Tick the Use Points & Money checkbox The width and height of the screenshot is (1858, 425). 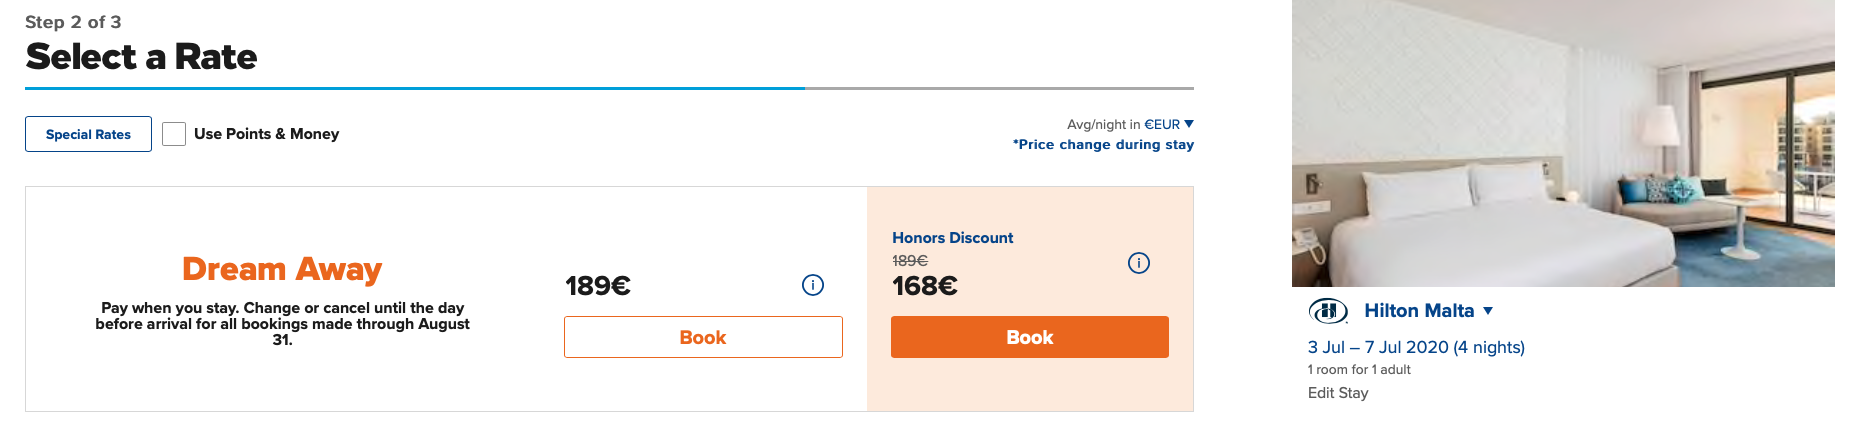click(174, 134)
